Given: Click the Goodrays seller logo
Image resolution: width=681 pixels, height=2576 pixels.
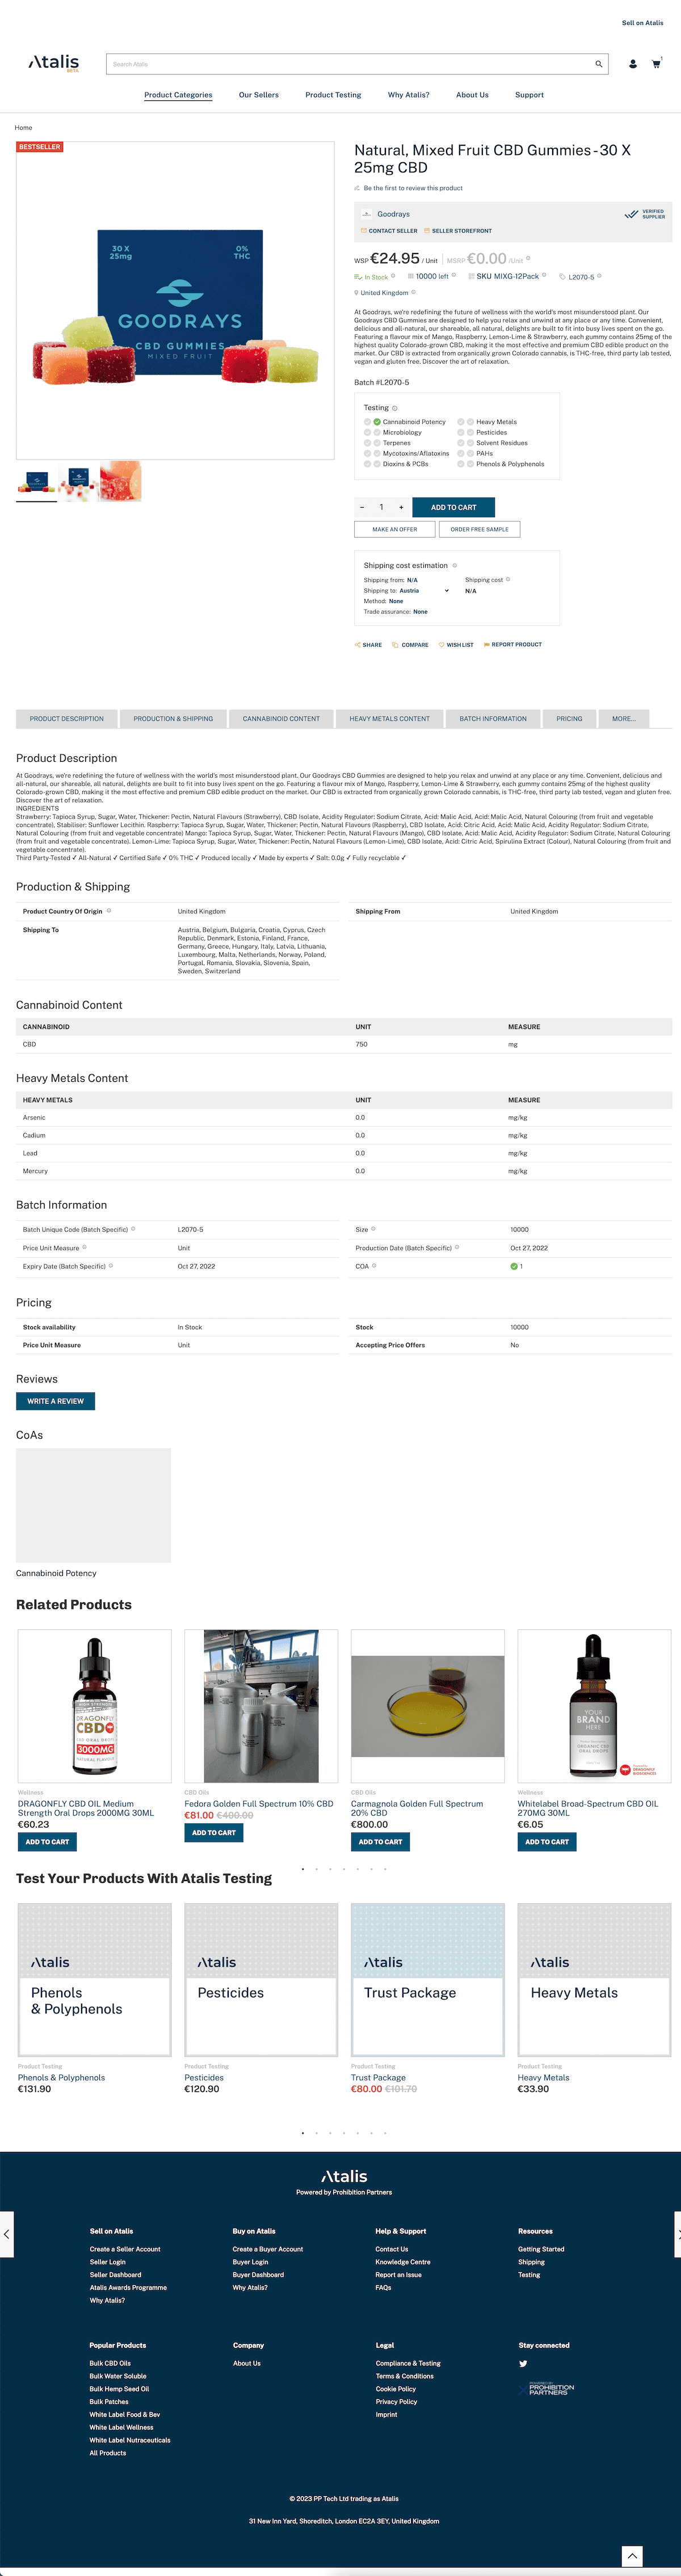Looking at the screenshot, I should click(367, 214).
